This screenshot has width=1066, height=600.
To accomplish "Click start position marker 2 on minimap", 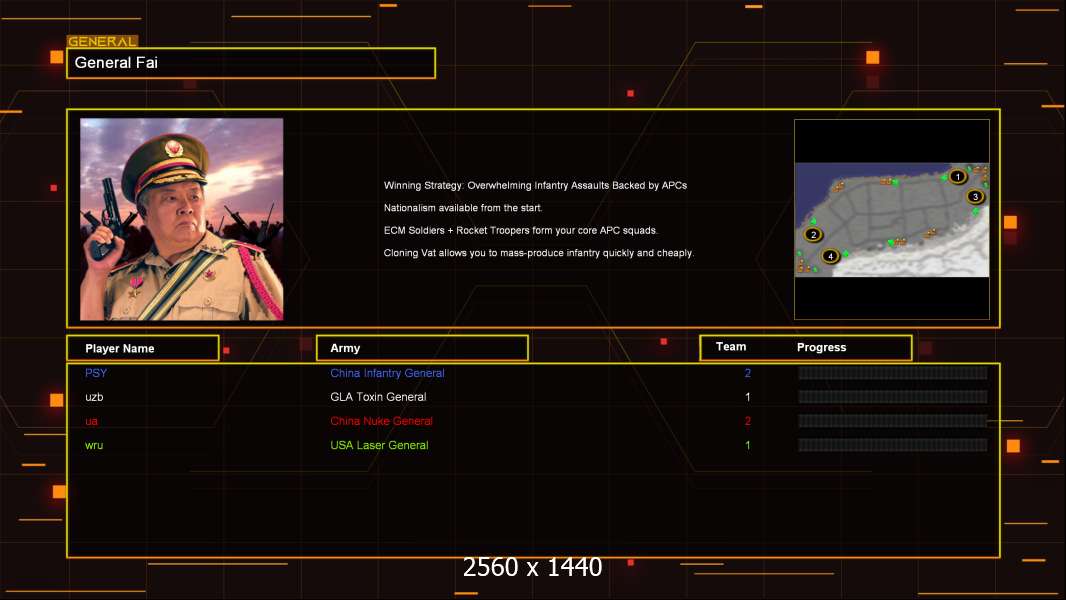I will pos(813,234).
